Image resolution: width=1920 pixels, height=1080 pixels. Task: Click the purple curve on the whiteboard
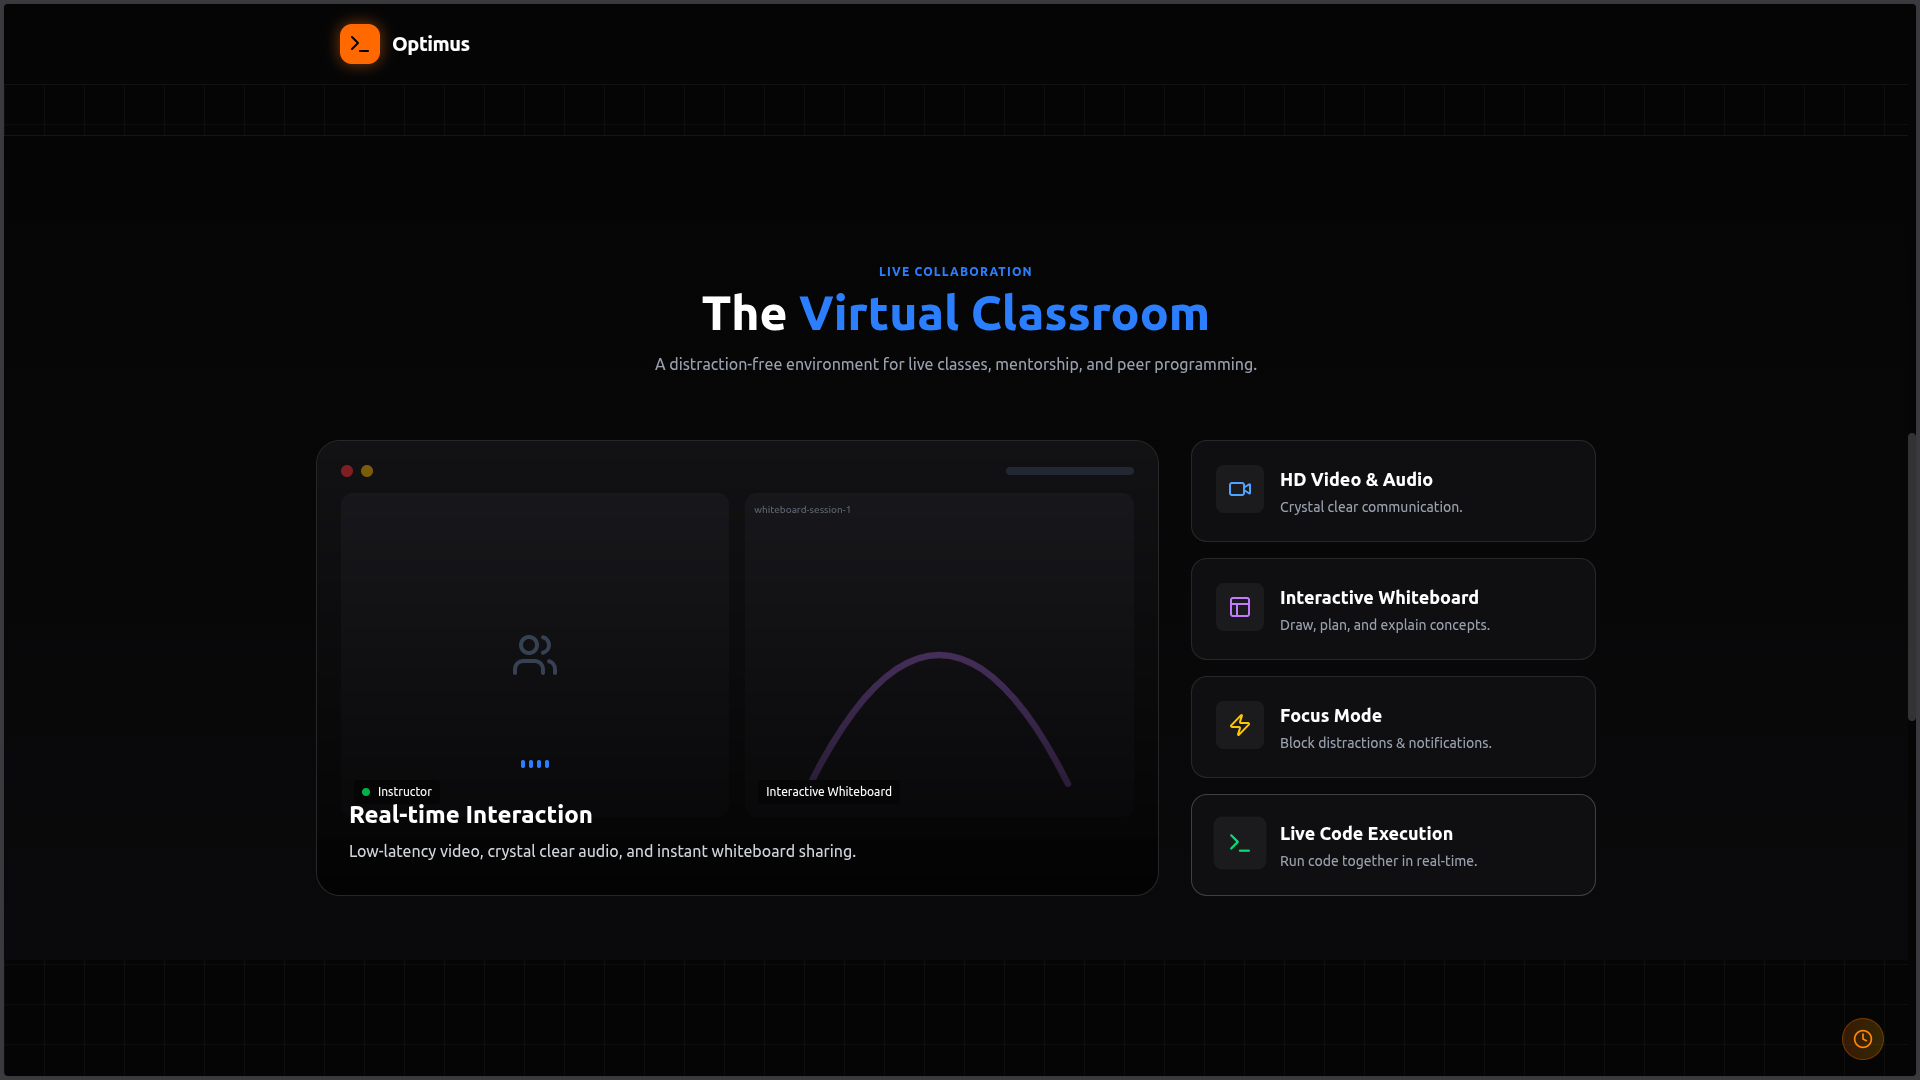939,656
